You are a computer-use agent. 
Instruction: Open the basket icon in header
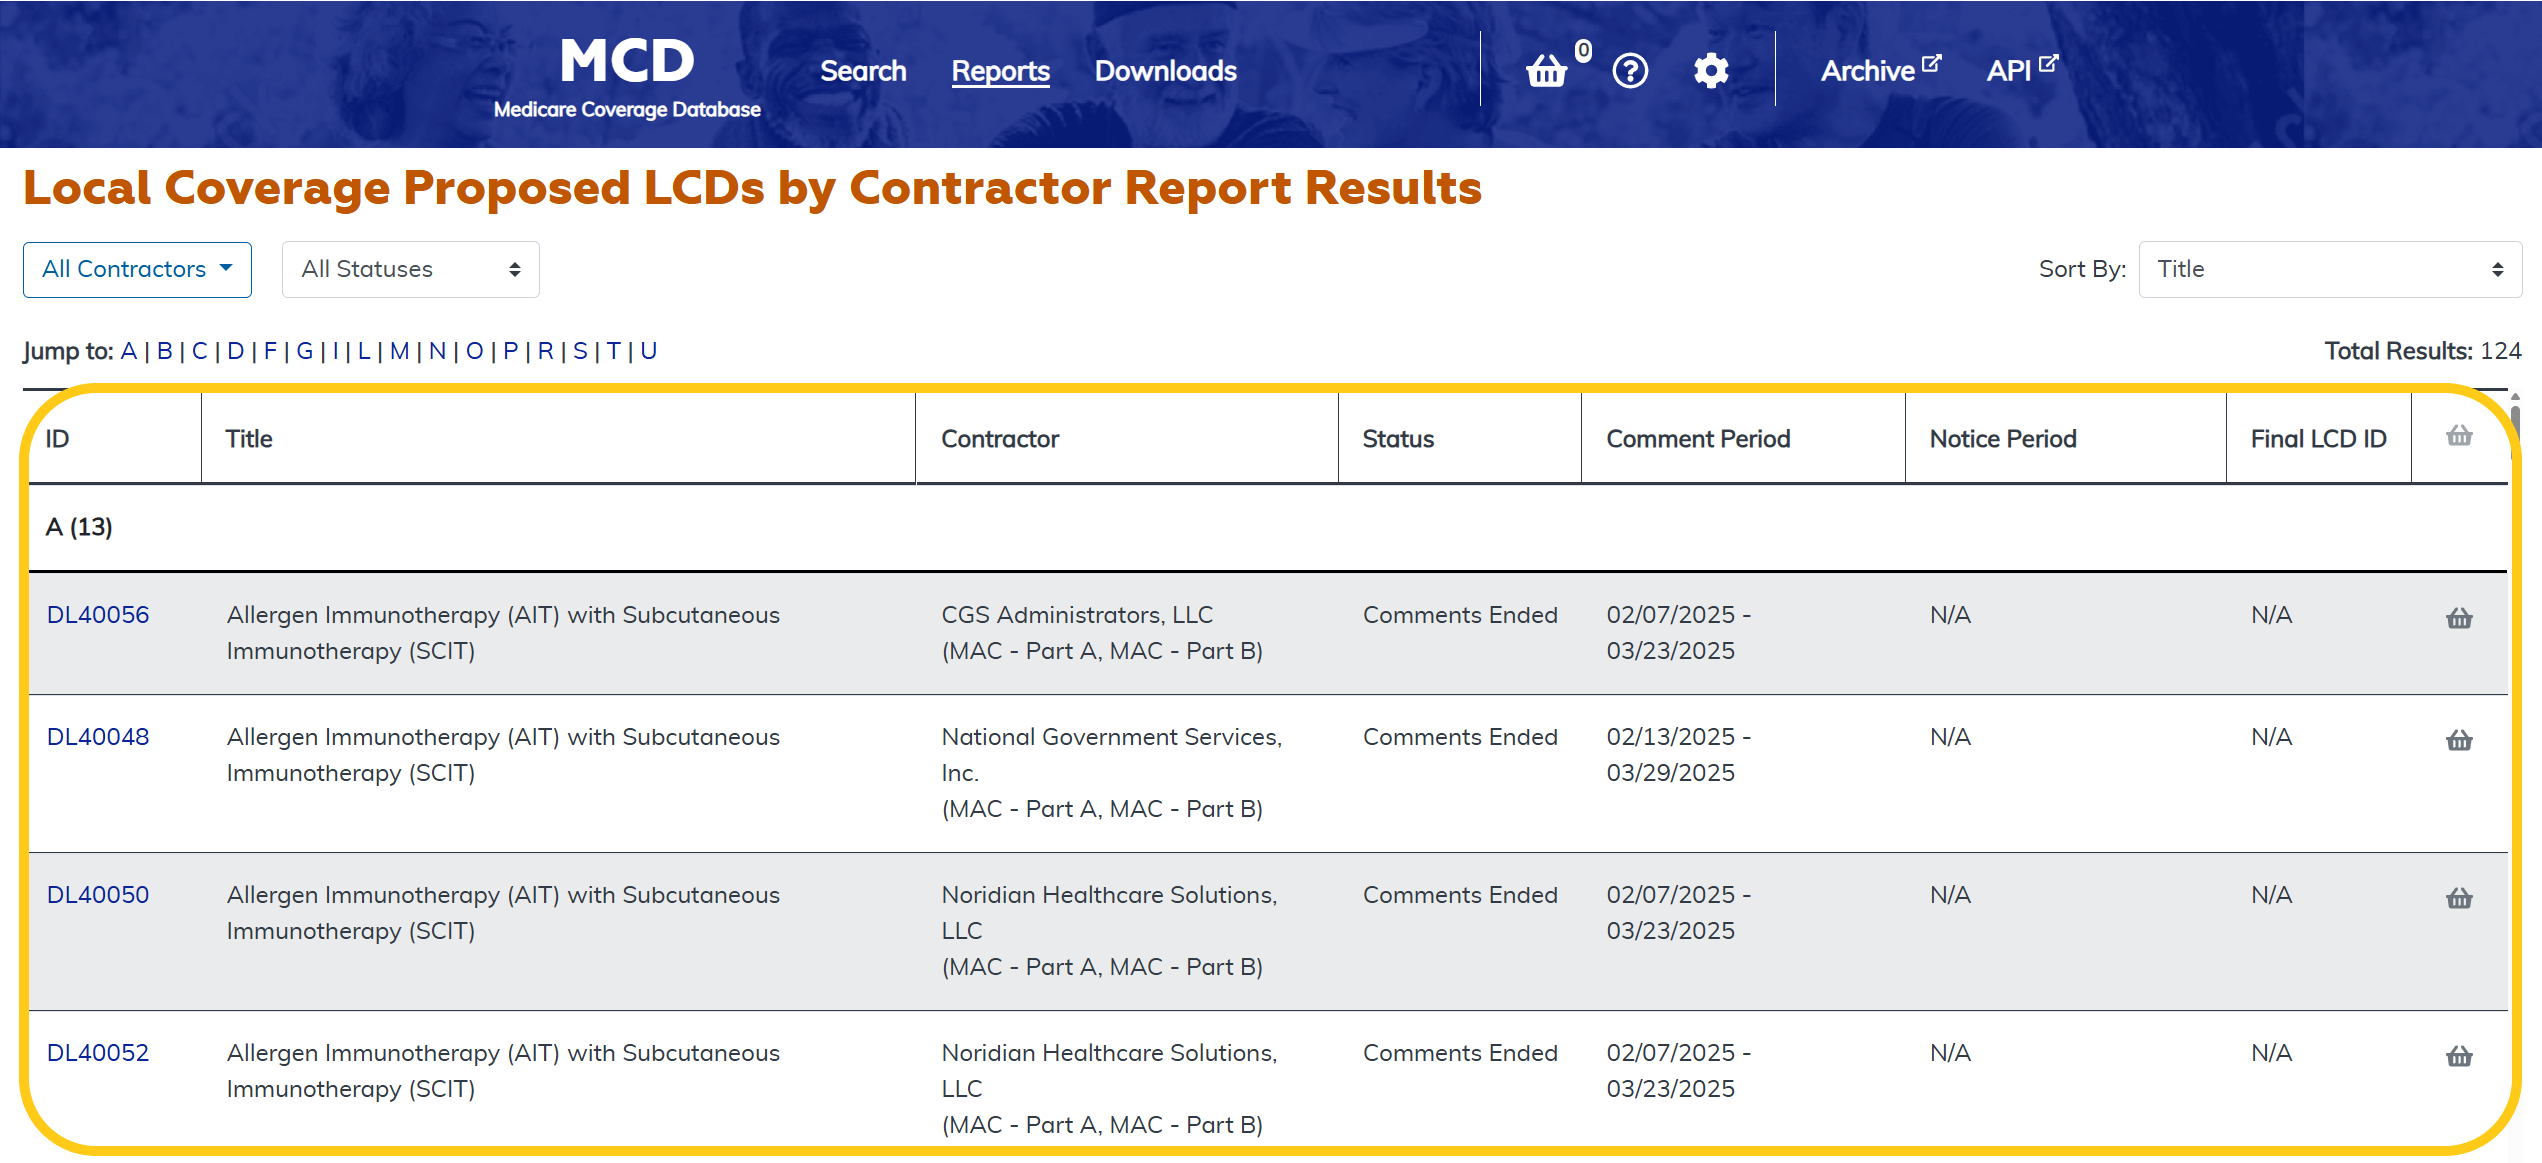(1546, 71)
